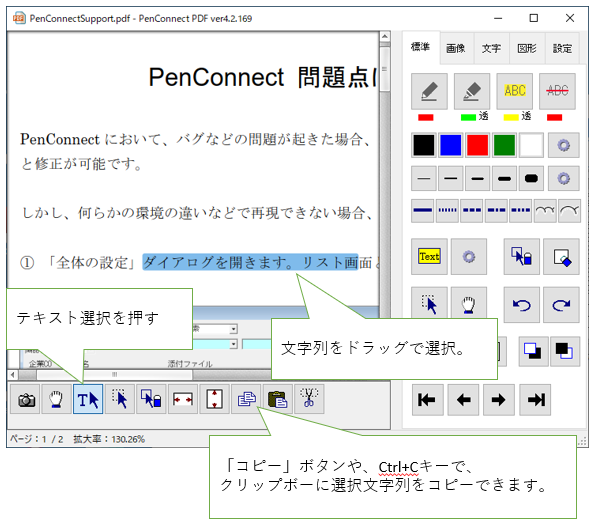Screen dimensions: 597x527
Task: Go to the next page
Action: click(499, 400)
